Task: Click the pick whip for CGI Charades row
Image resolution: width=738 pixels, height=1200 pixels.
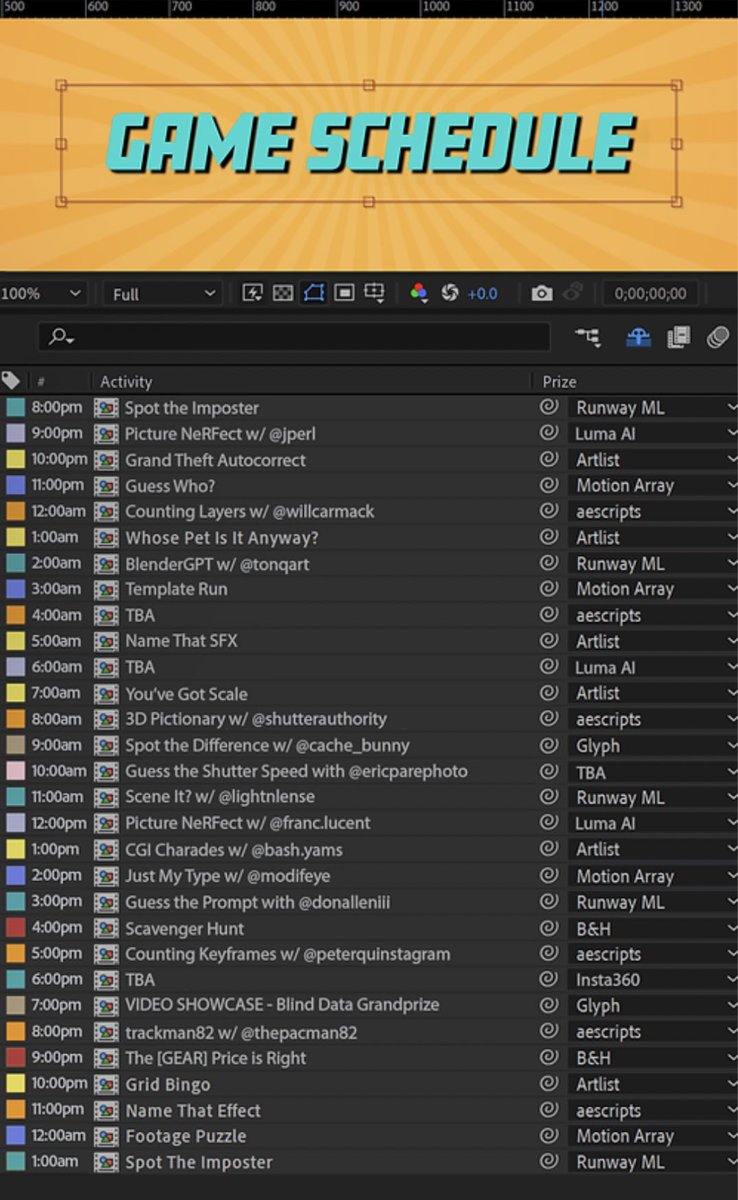Action: [x=549, y=849]
